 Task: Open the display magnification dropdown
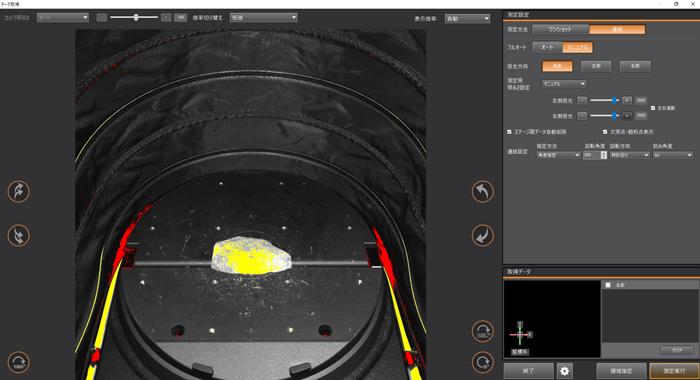(467, 19)
